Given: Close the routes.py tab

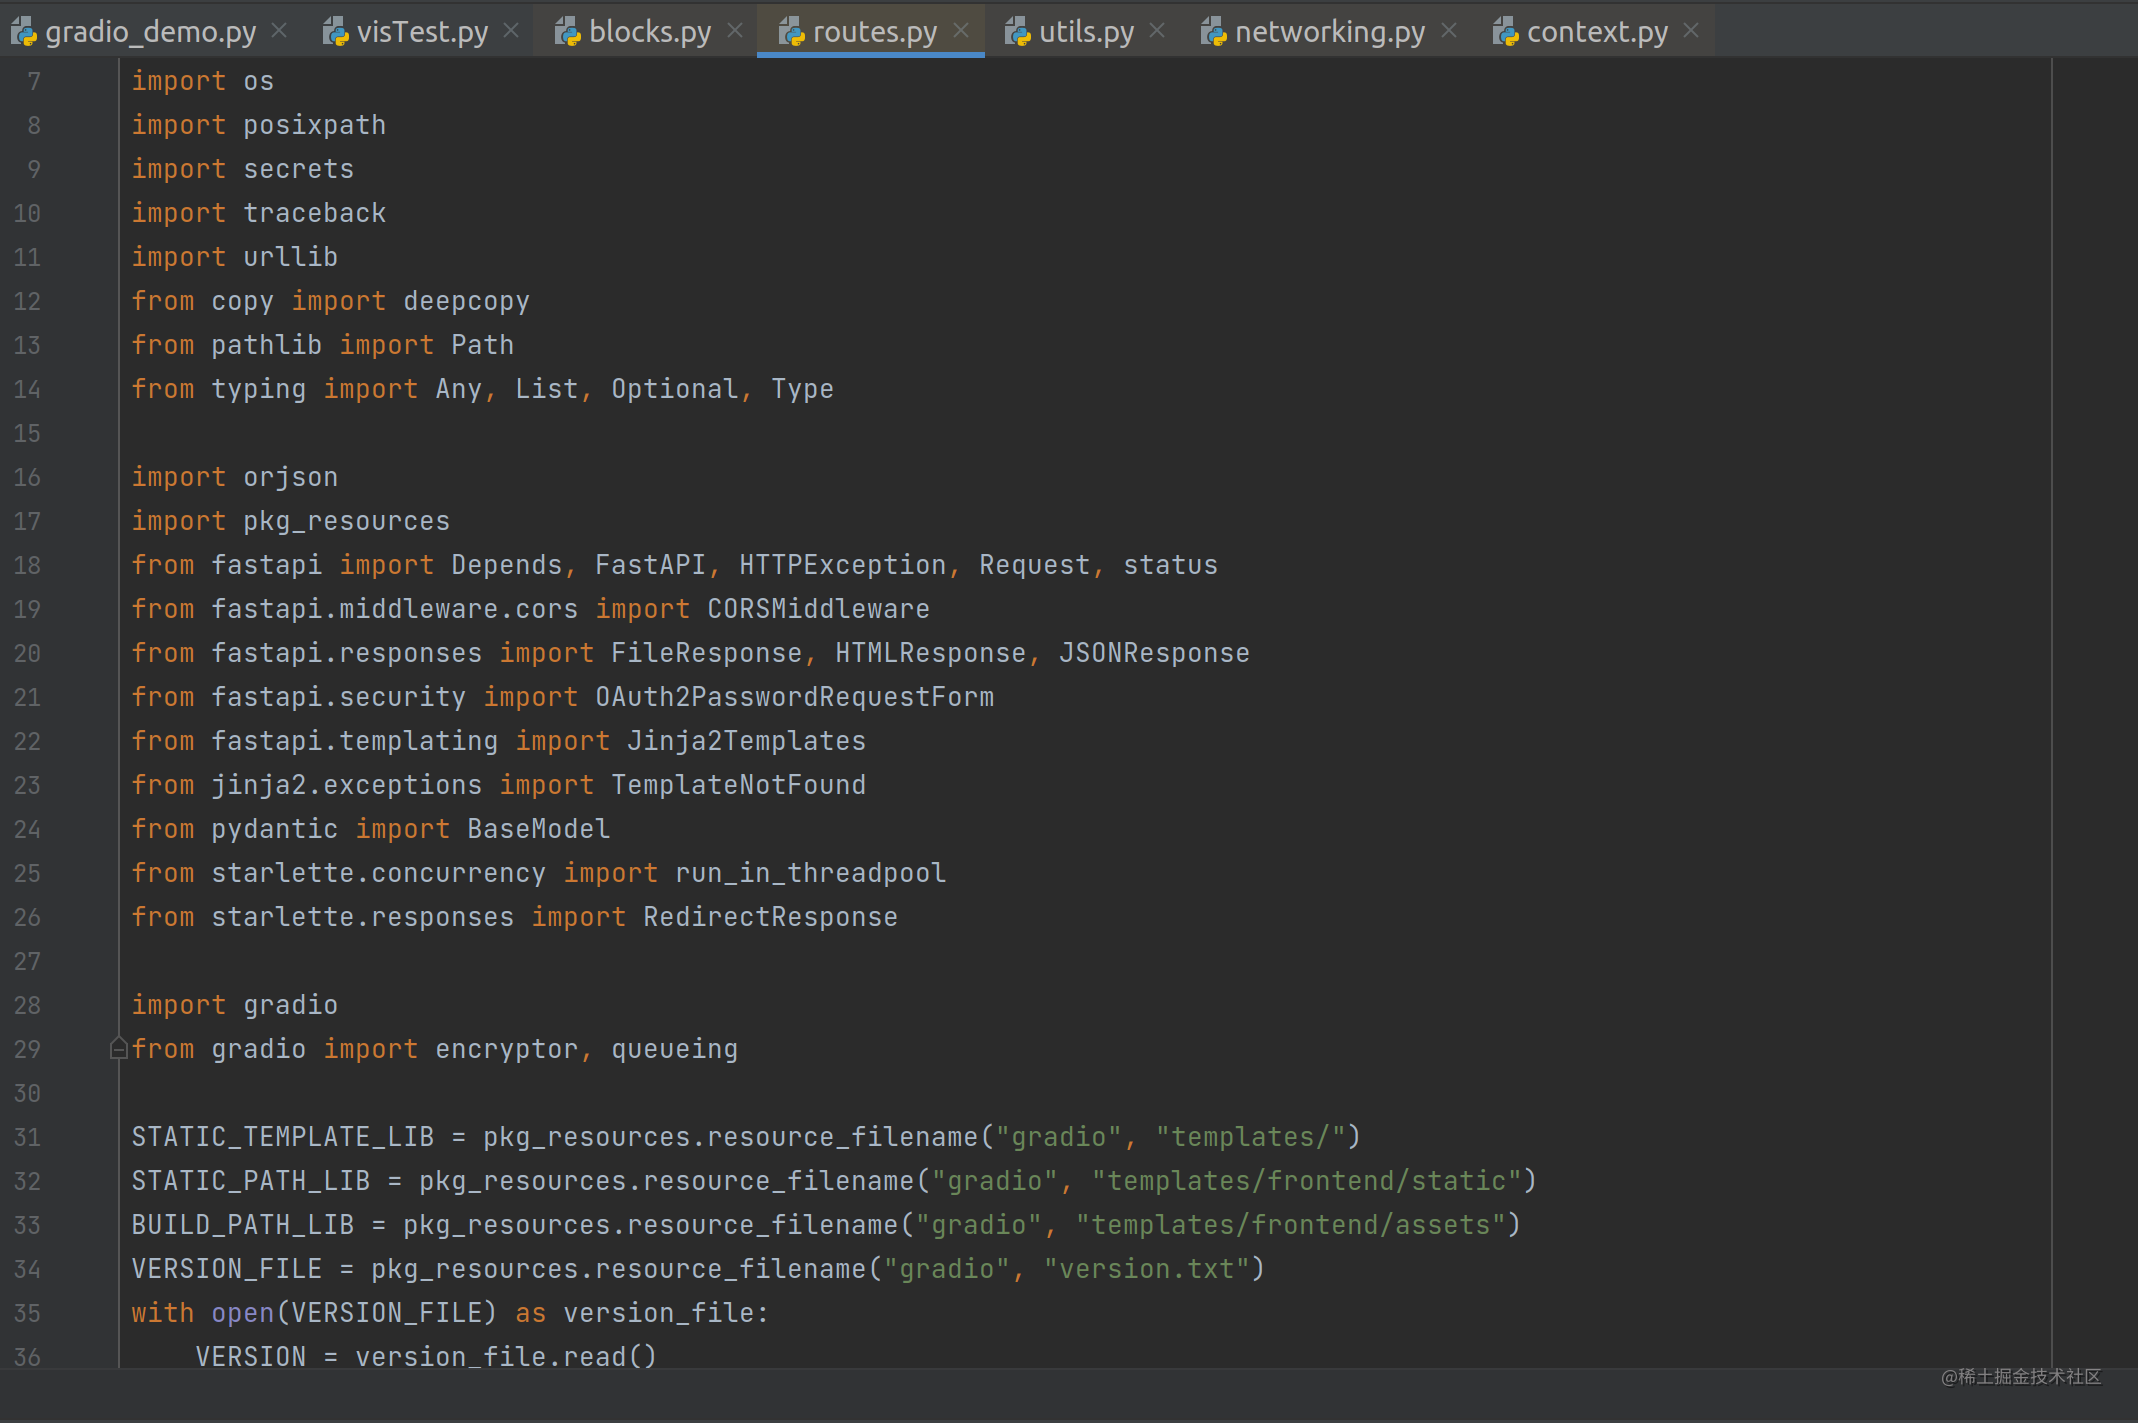Looking at the screenshot, I should click(x=961, y=31).
